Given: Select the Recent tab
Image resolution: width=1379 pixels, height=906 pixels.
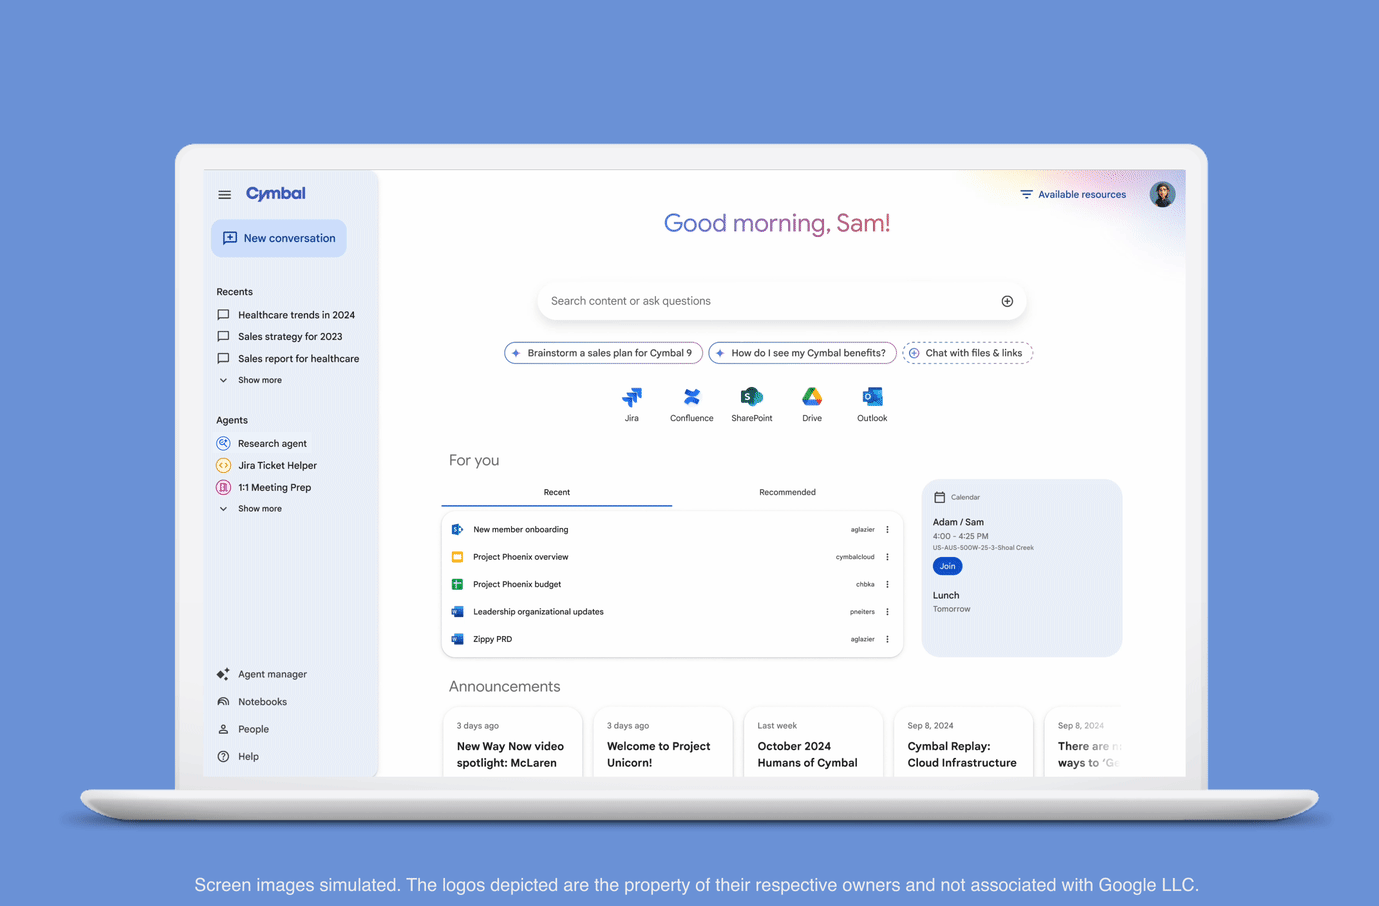Looking at the screenshot, I should tap(556, 492).
